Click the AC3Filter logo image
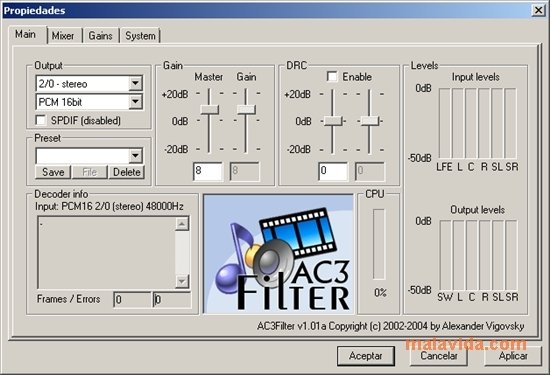550x375 pixels. click(x=279, y=254)
